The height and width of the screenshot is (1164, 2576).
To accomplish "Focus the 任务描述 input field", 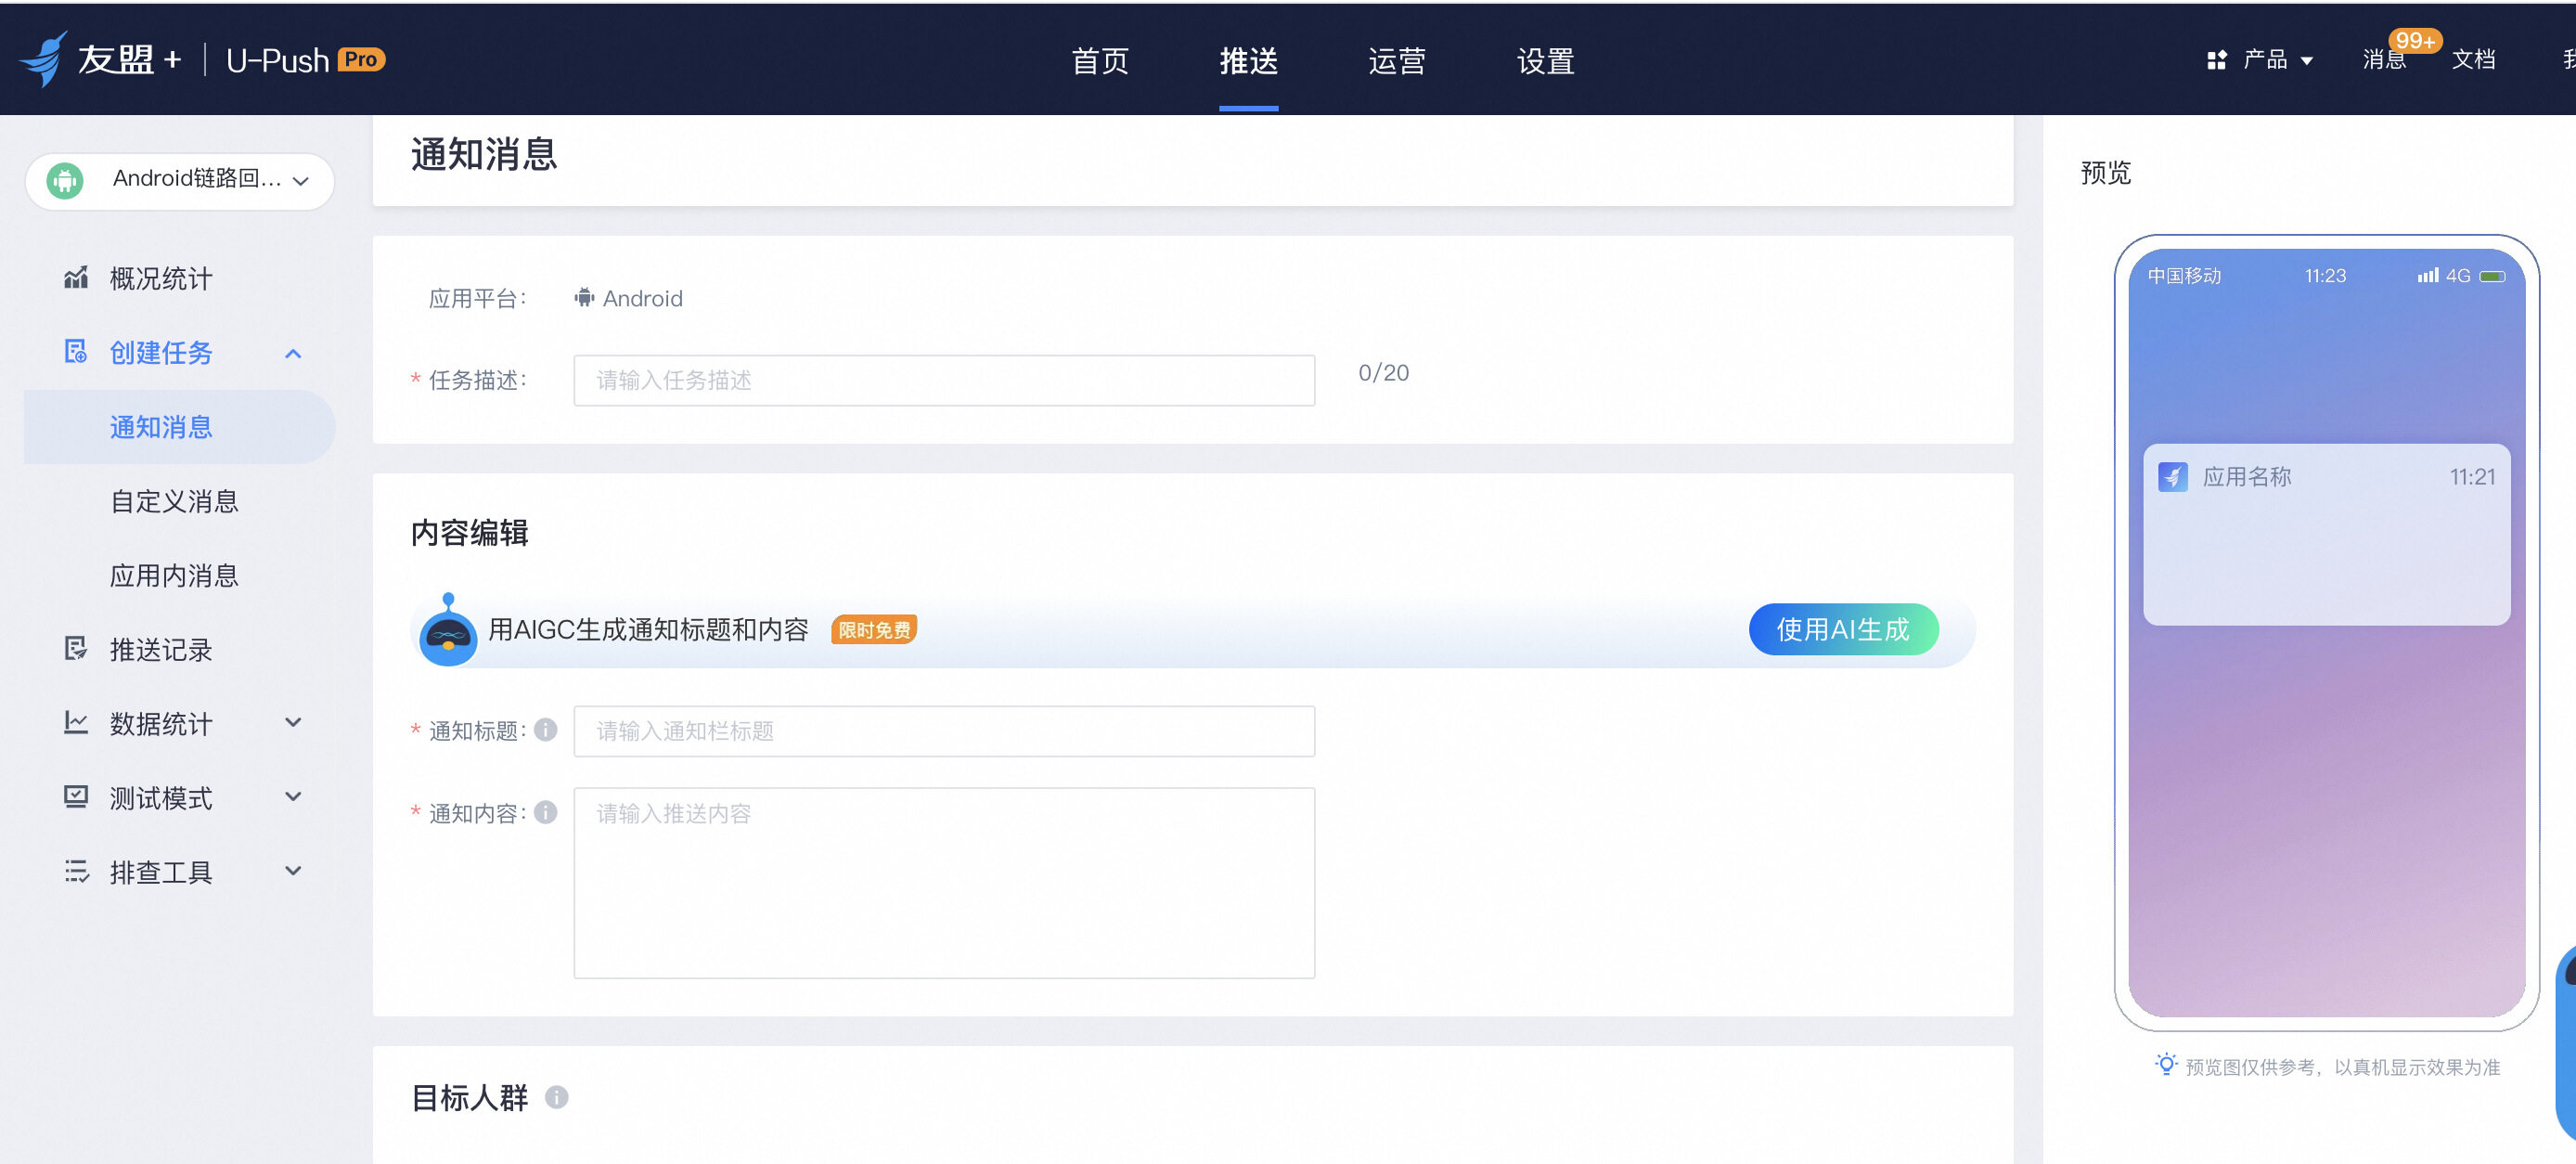I will point(944,380).
